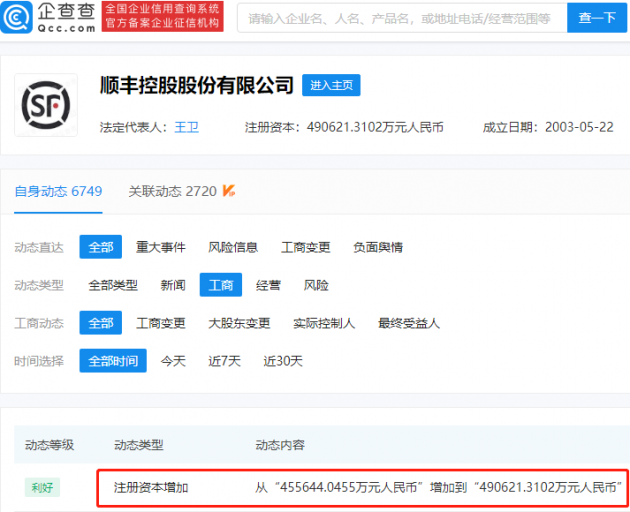The width and height of the screenshot is (630, 512).
Task: Select 最终受益人 filter option
Action: 409,323
